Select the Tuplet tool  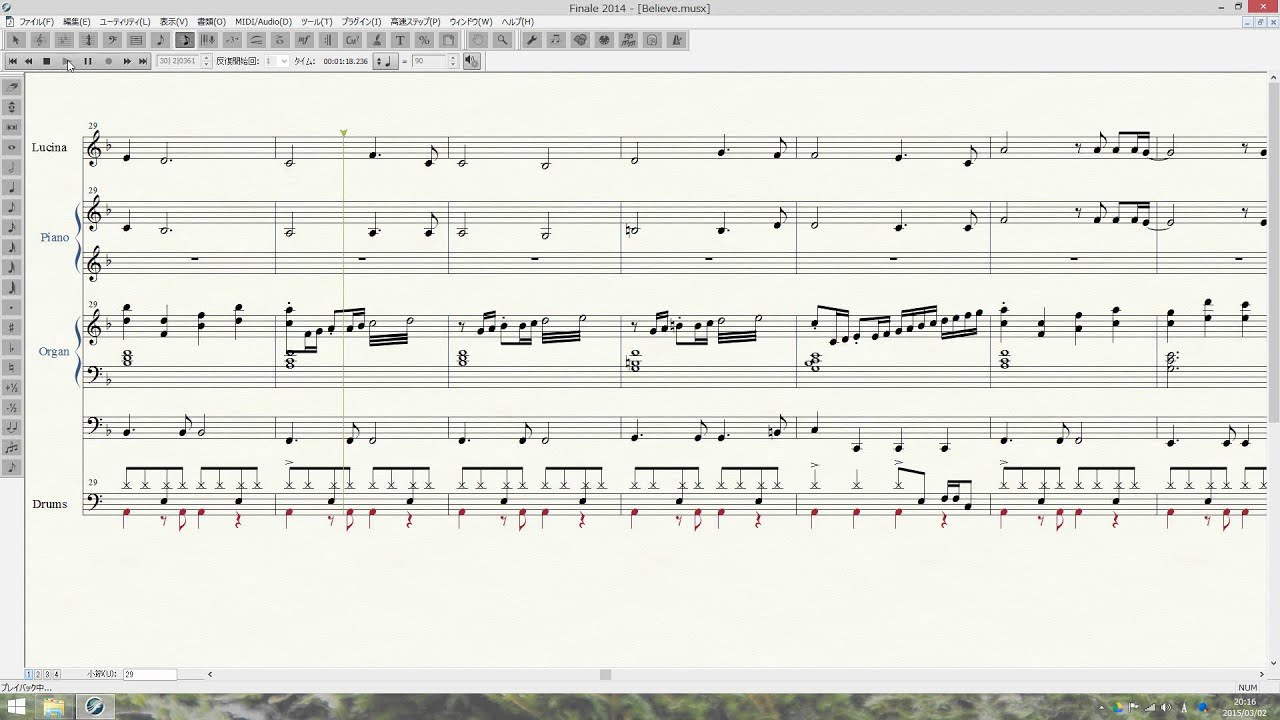[232, 40]
